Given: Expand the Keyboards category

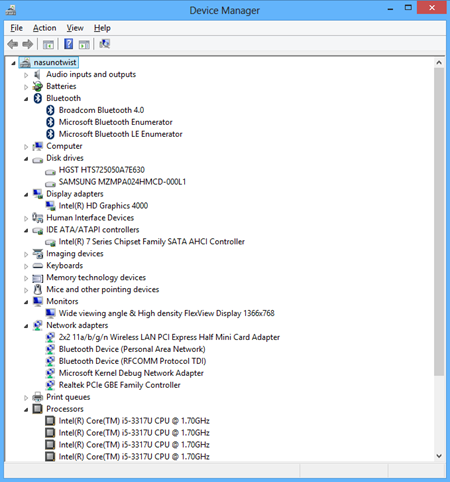Looking at the screenshot, I should 26,266.
